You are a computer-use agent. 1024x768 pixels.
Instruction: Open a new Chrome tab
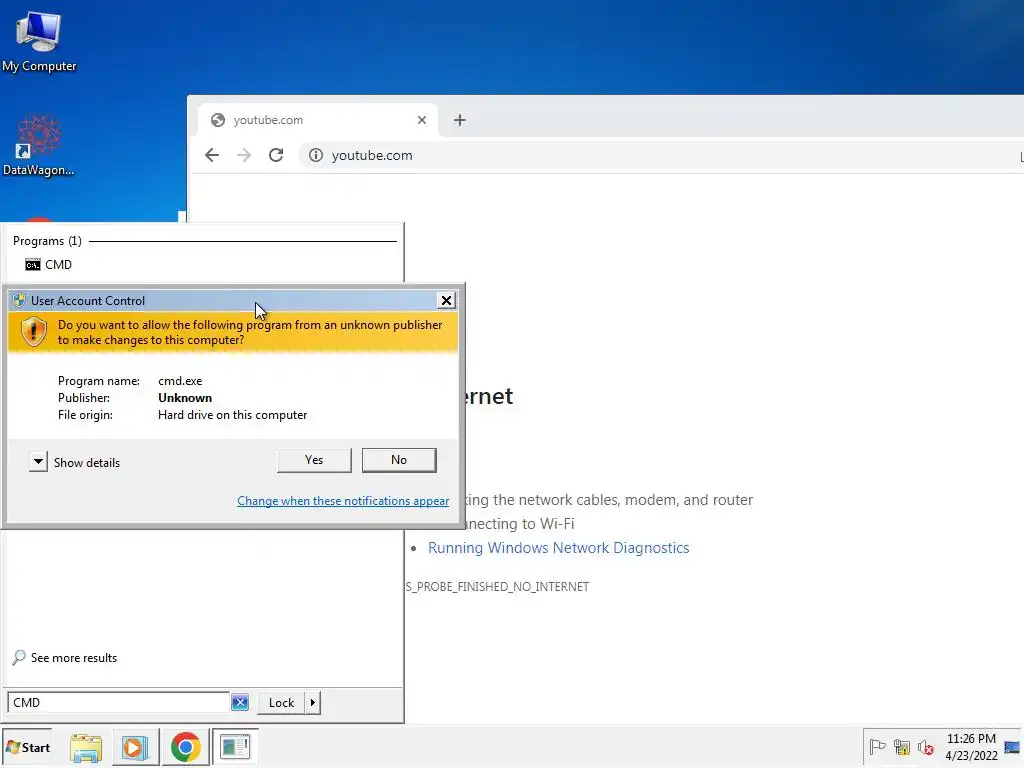[460, 120]
